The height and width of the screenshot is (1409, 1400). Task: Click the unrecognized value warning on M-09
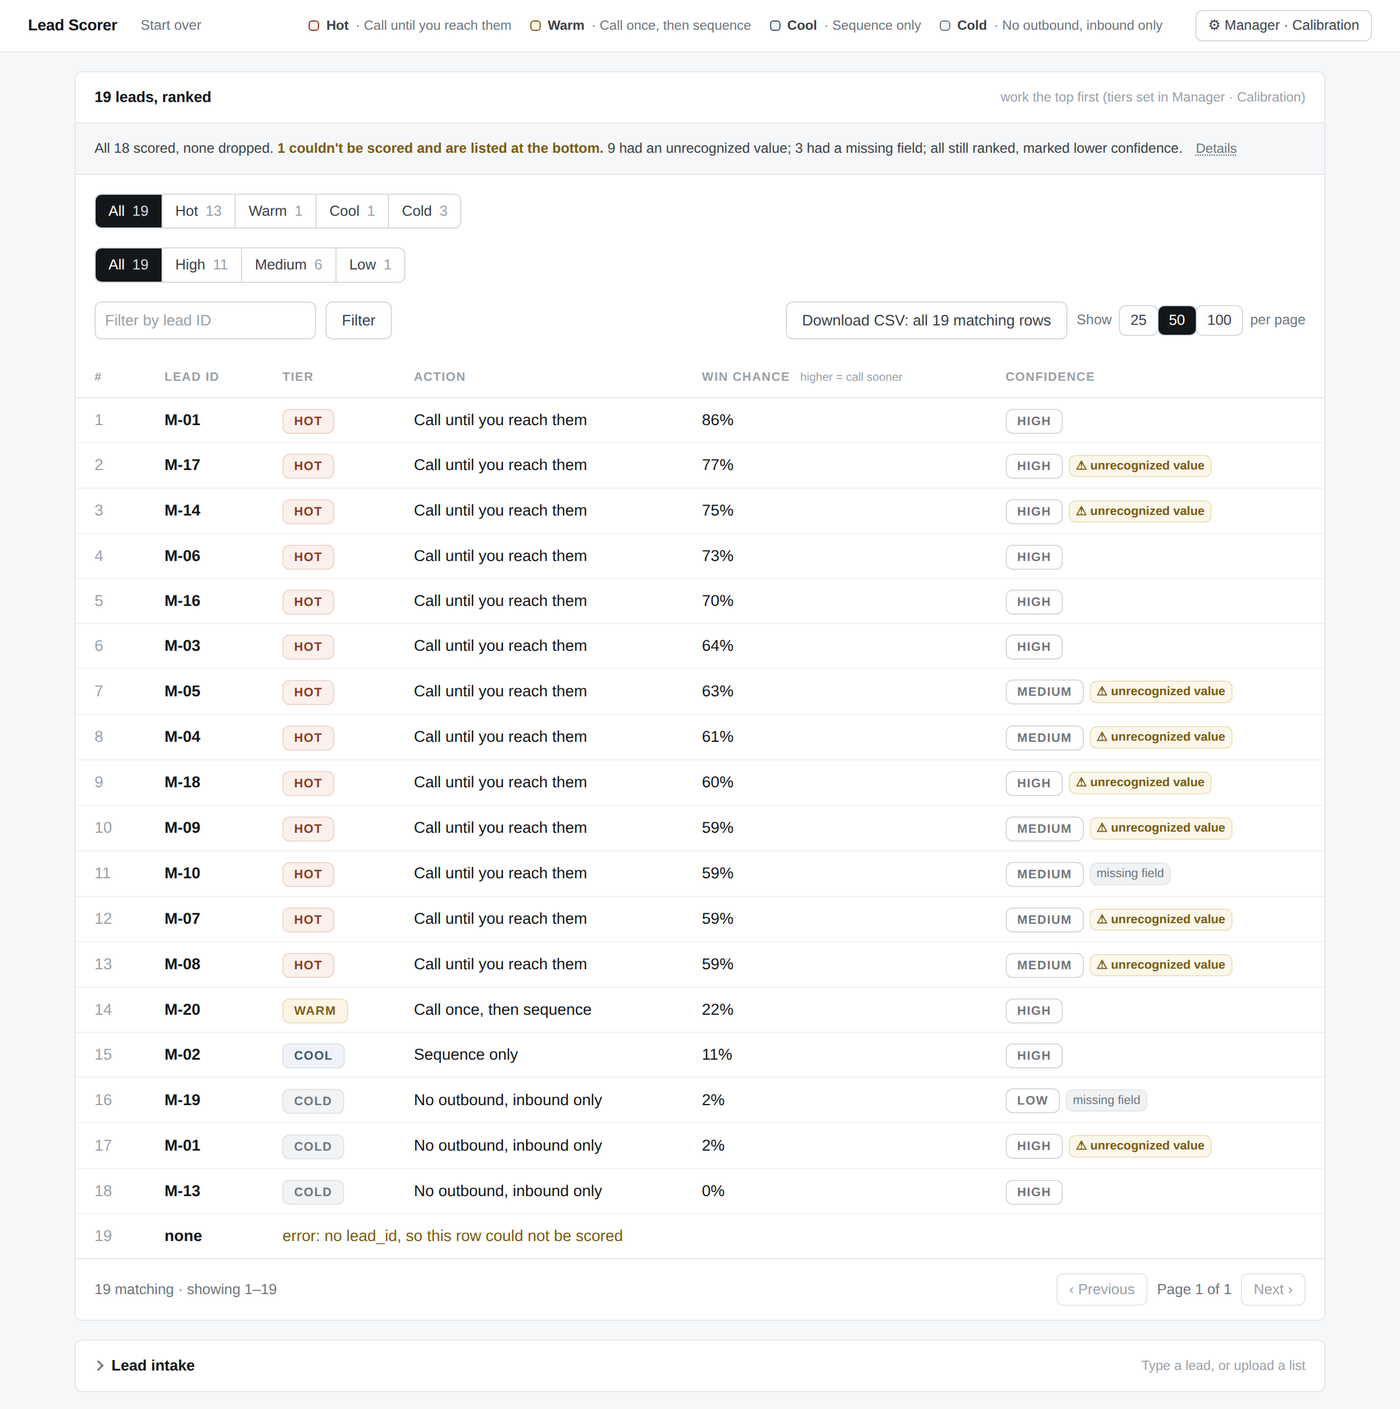click(1161, 828)
